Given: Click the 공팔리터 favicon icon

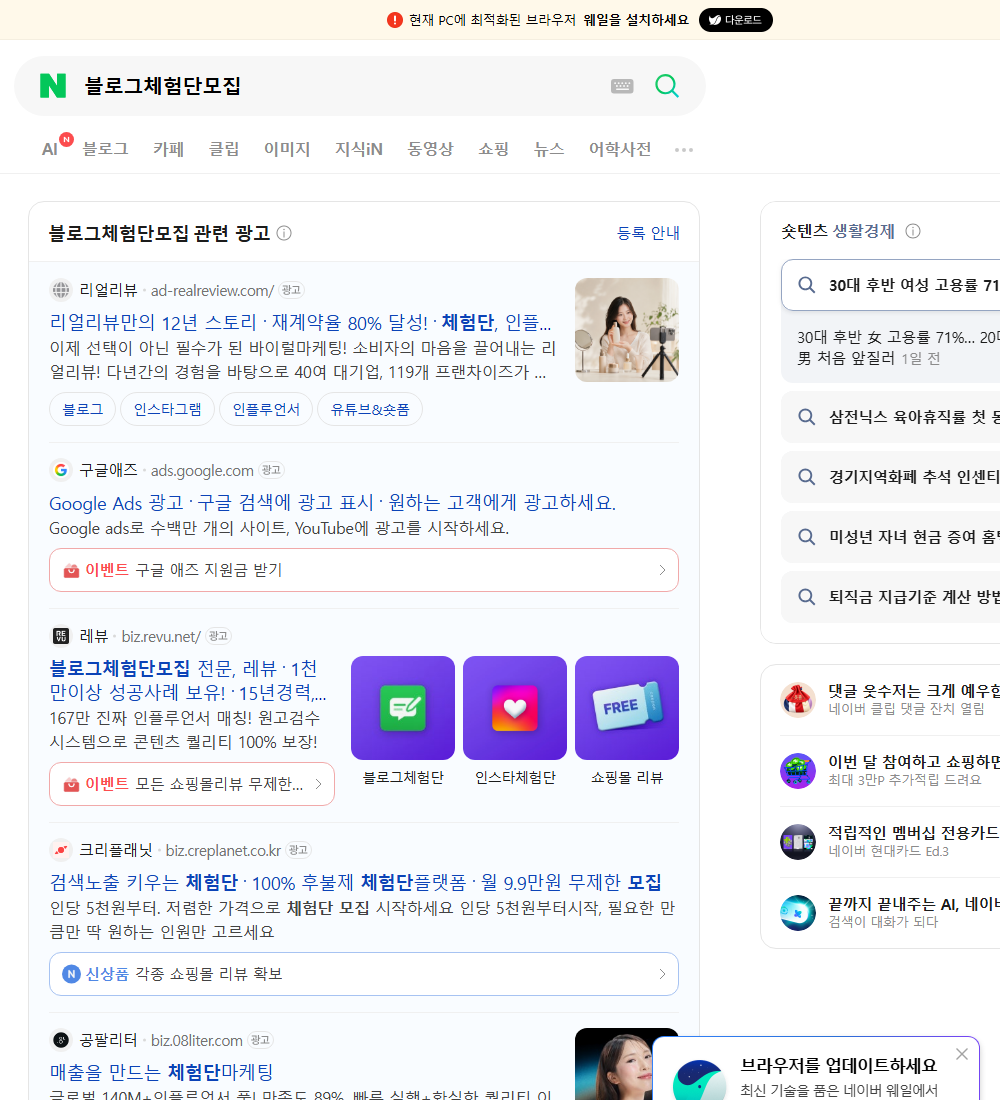Looking at the screenshot, I should coord(61,1040).
